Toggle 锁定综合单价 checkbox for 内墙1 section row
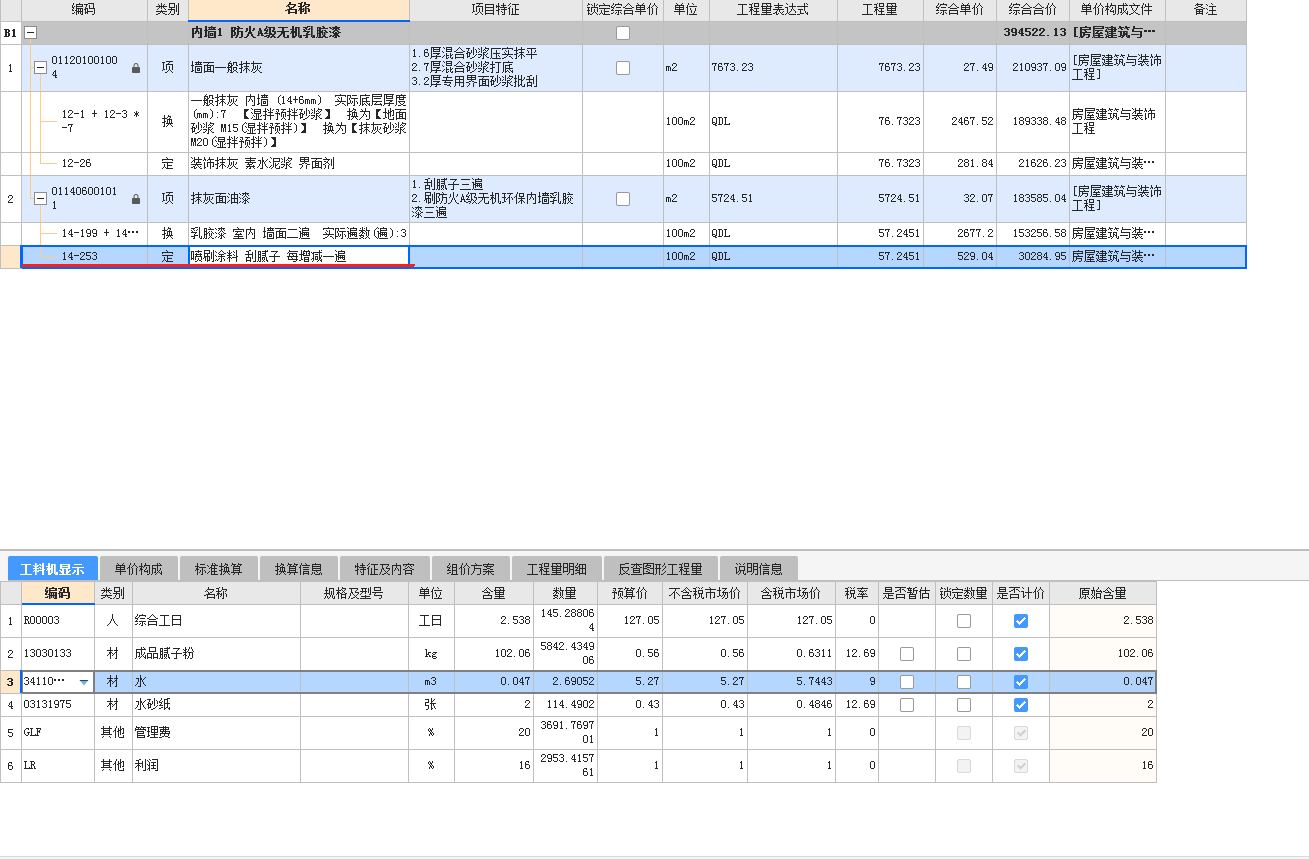 point(623,33)
